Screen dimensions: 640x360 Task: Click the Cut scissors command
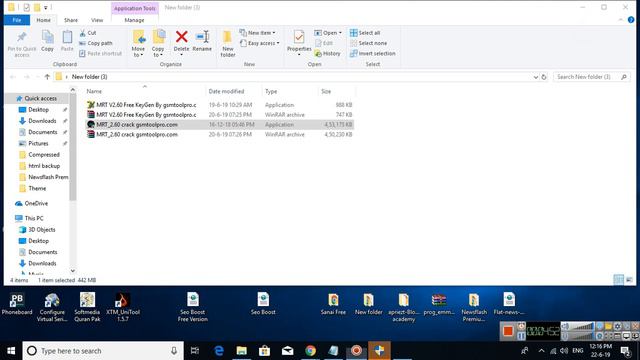pyautogui.click(x=88, y=33)
